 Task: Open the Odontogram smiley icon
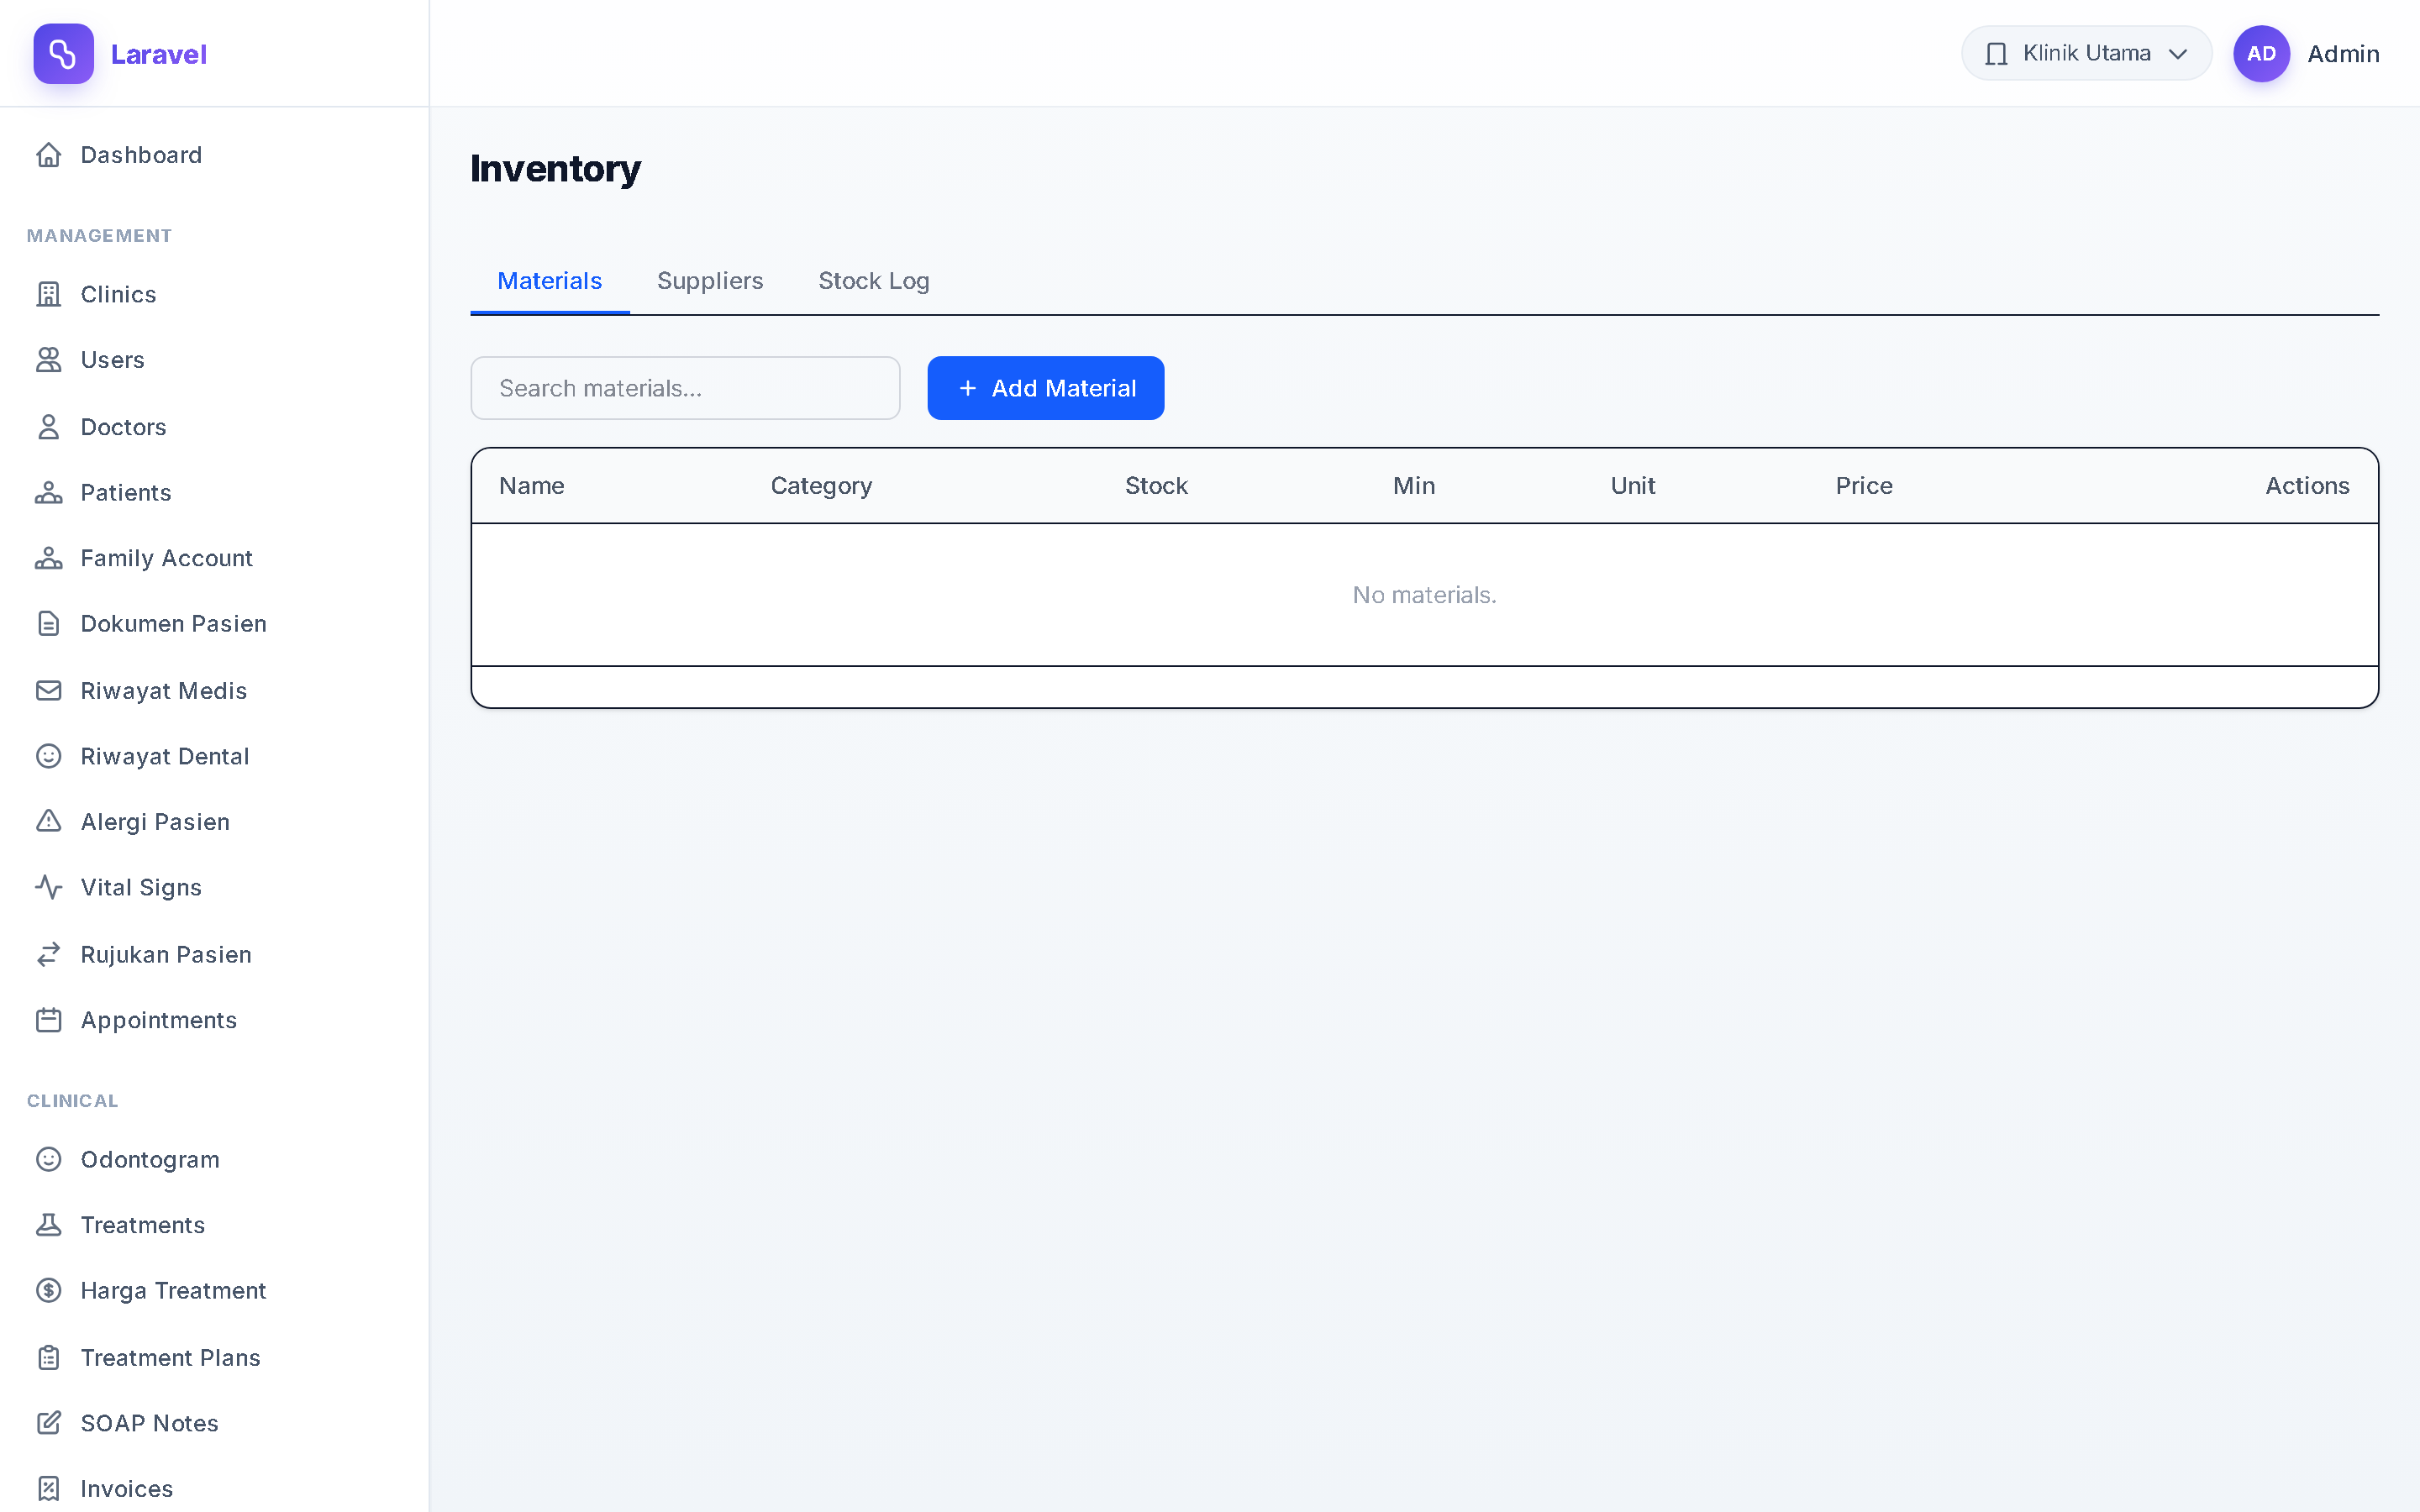[48, 1159]
